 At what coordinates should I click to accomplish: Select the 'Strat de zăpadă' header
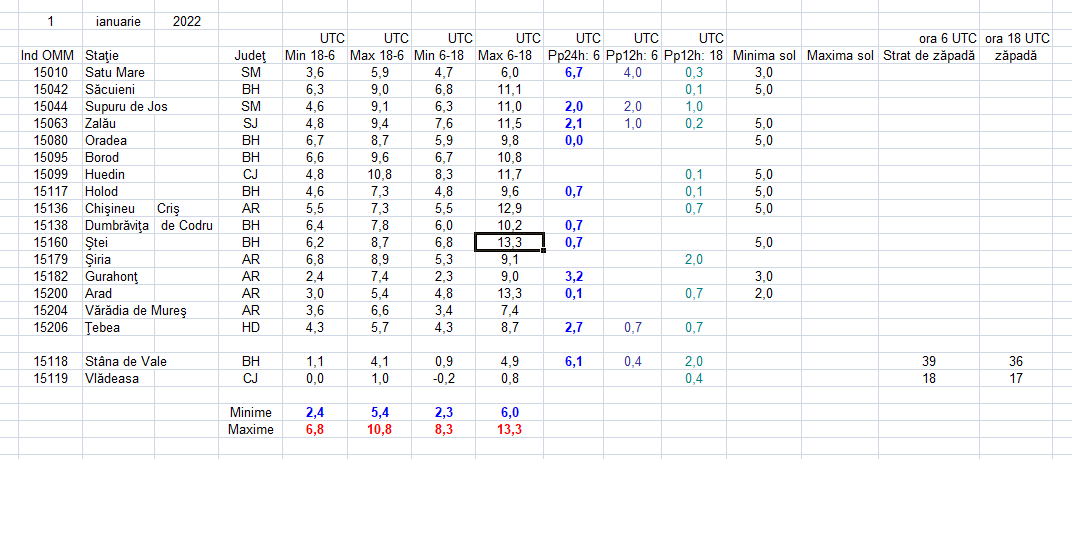(929, 55)
